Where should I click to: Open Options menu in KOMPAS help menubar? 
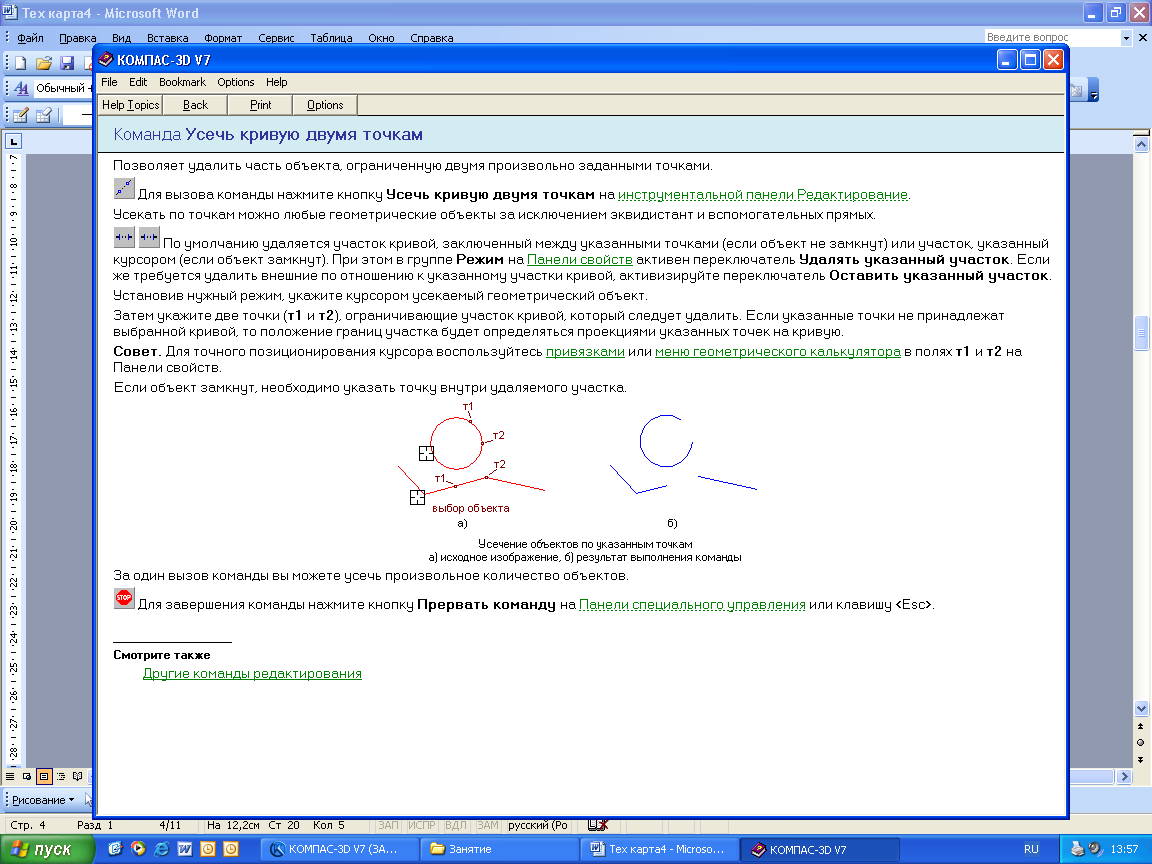pyautogui.click(x=236, y=82)
